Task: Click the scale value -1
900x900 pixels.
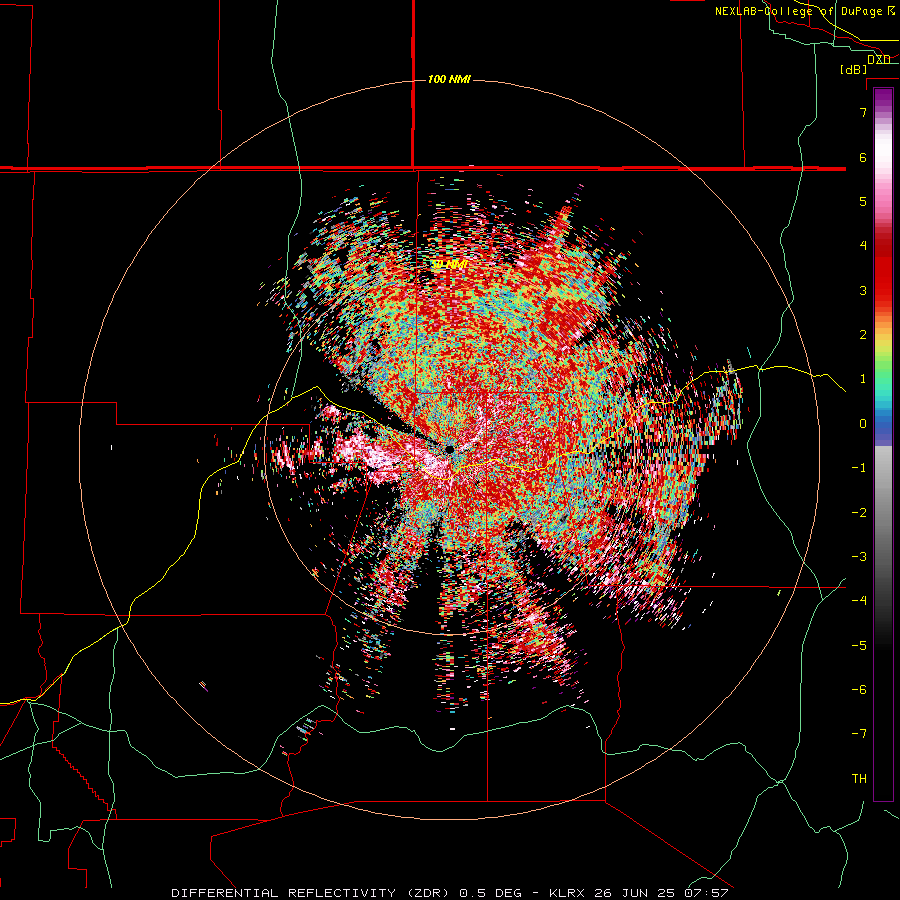Action: [859, 468]
